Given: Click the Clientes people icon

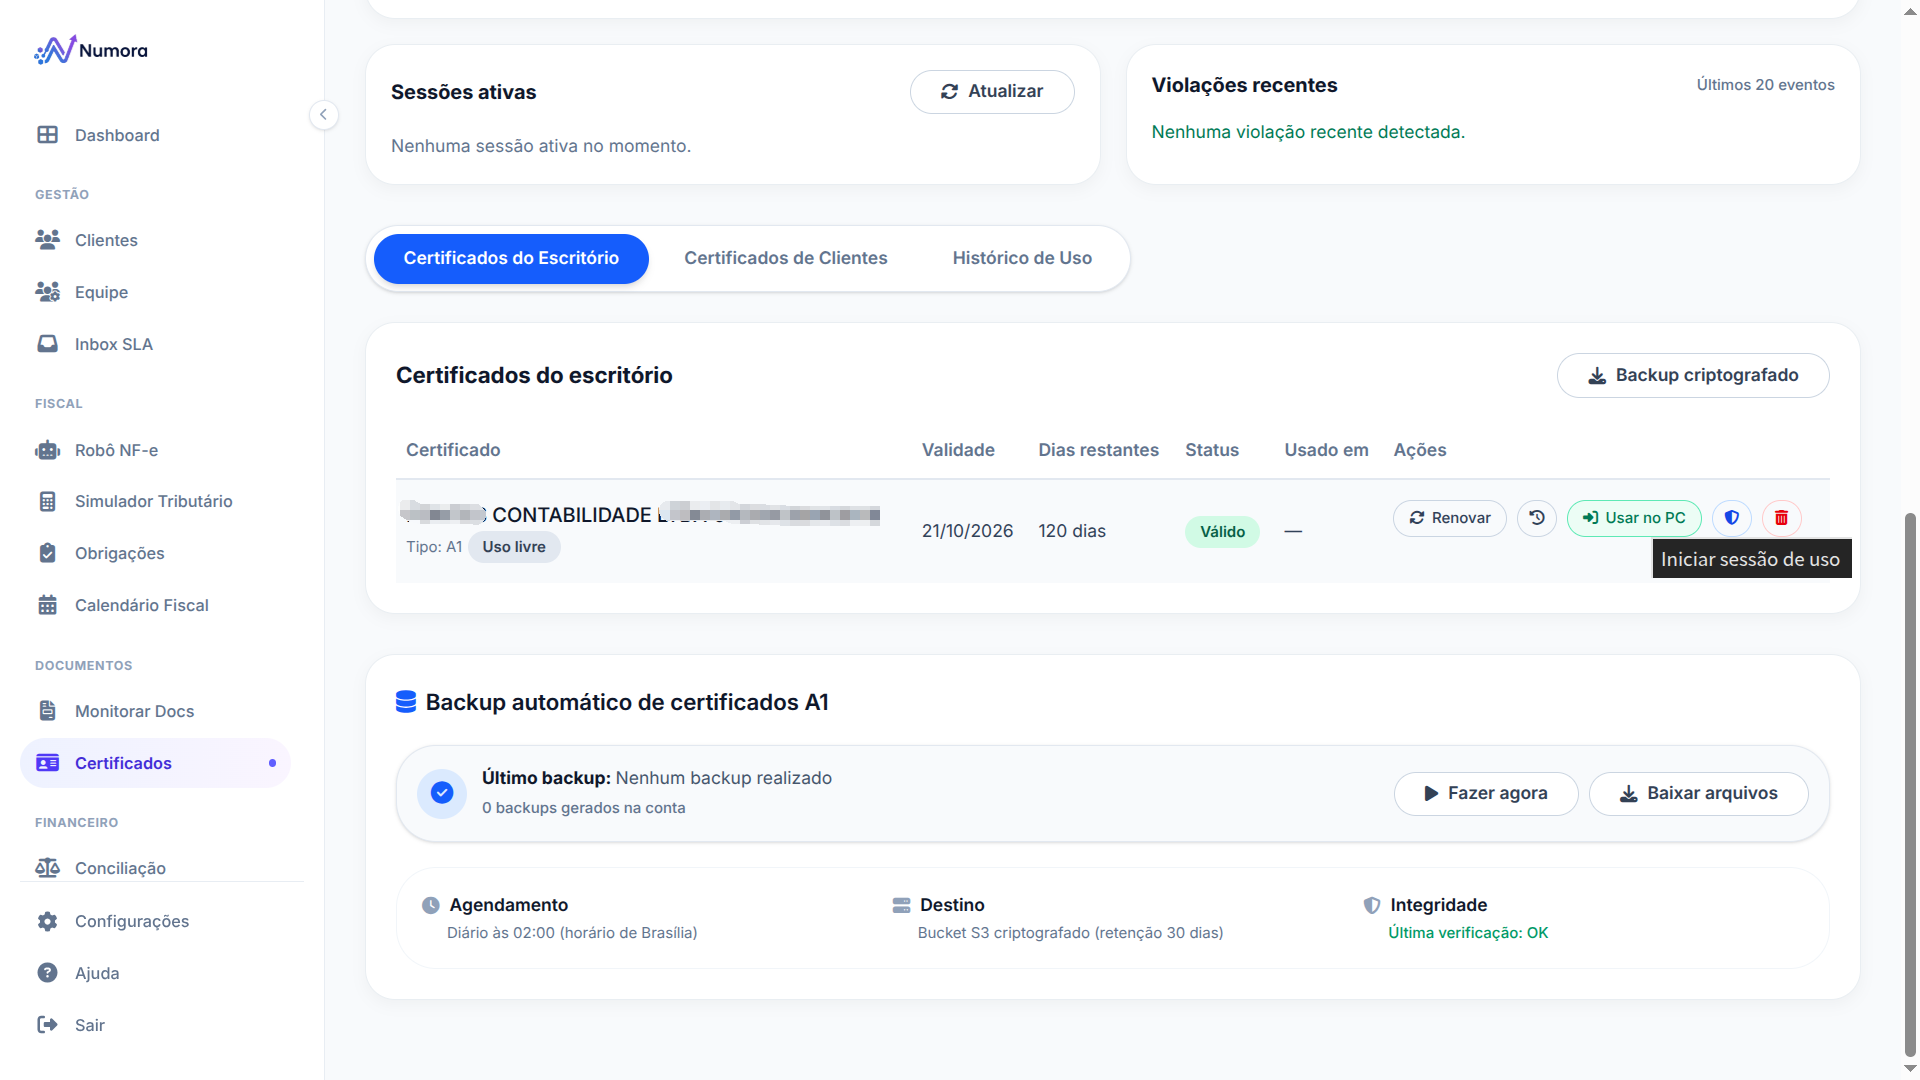Looking at the screenshot, I should point(47,240).
